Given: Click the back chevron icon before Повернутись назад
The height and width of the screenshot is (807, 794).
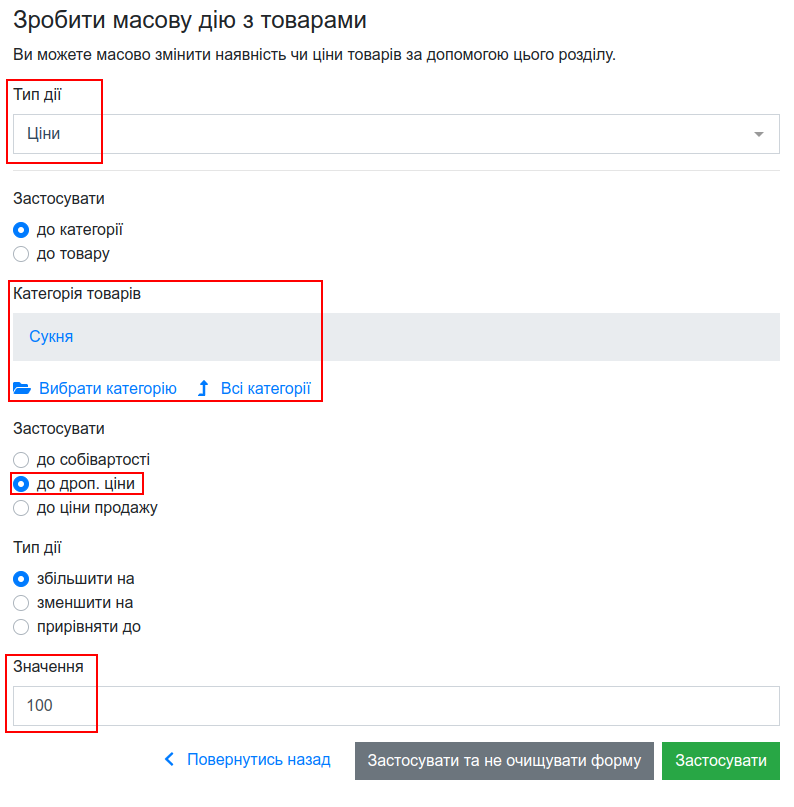Looking at the screenshot, I should (169, 759).
